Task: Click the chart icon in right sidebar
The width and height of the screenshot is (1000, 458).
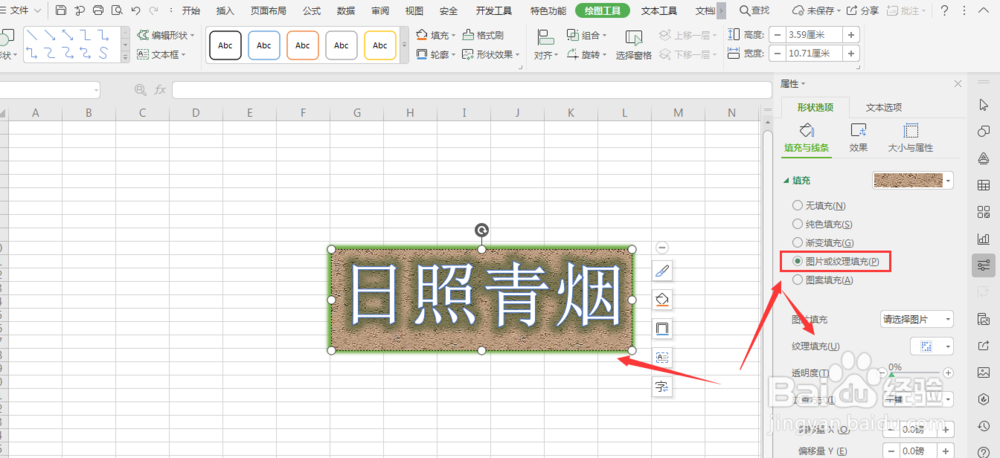Action: [983, 239]
